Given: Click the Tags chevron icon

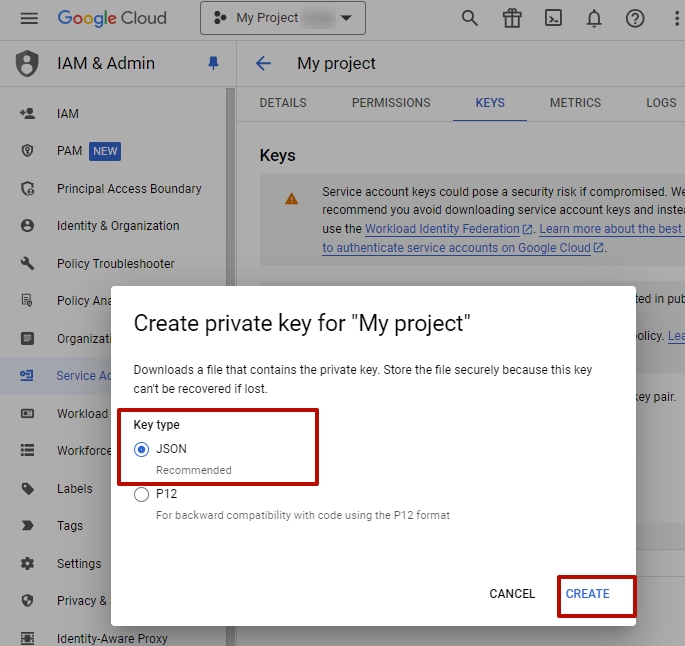Looking at the screenshot, I should pyautogui.click(x=27, y=525).
